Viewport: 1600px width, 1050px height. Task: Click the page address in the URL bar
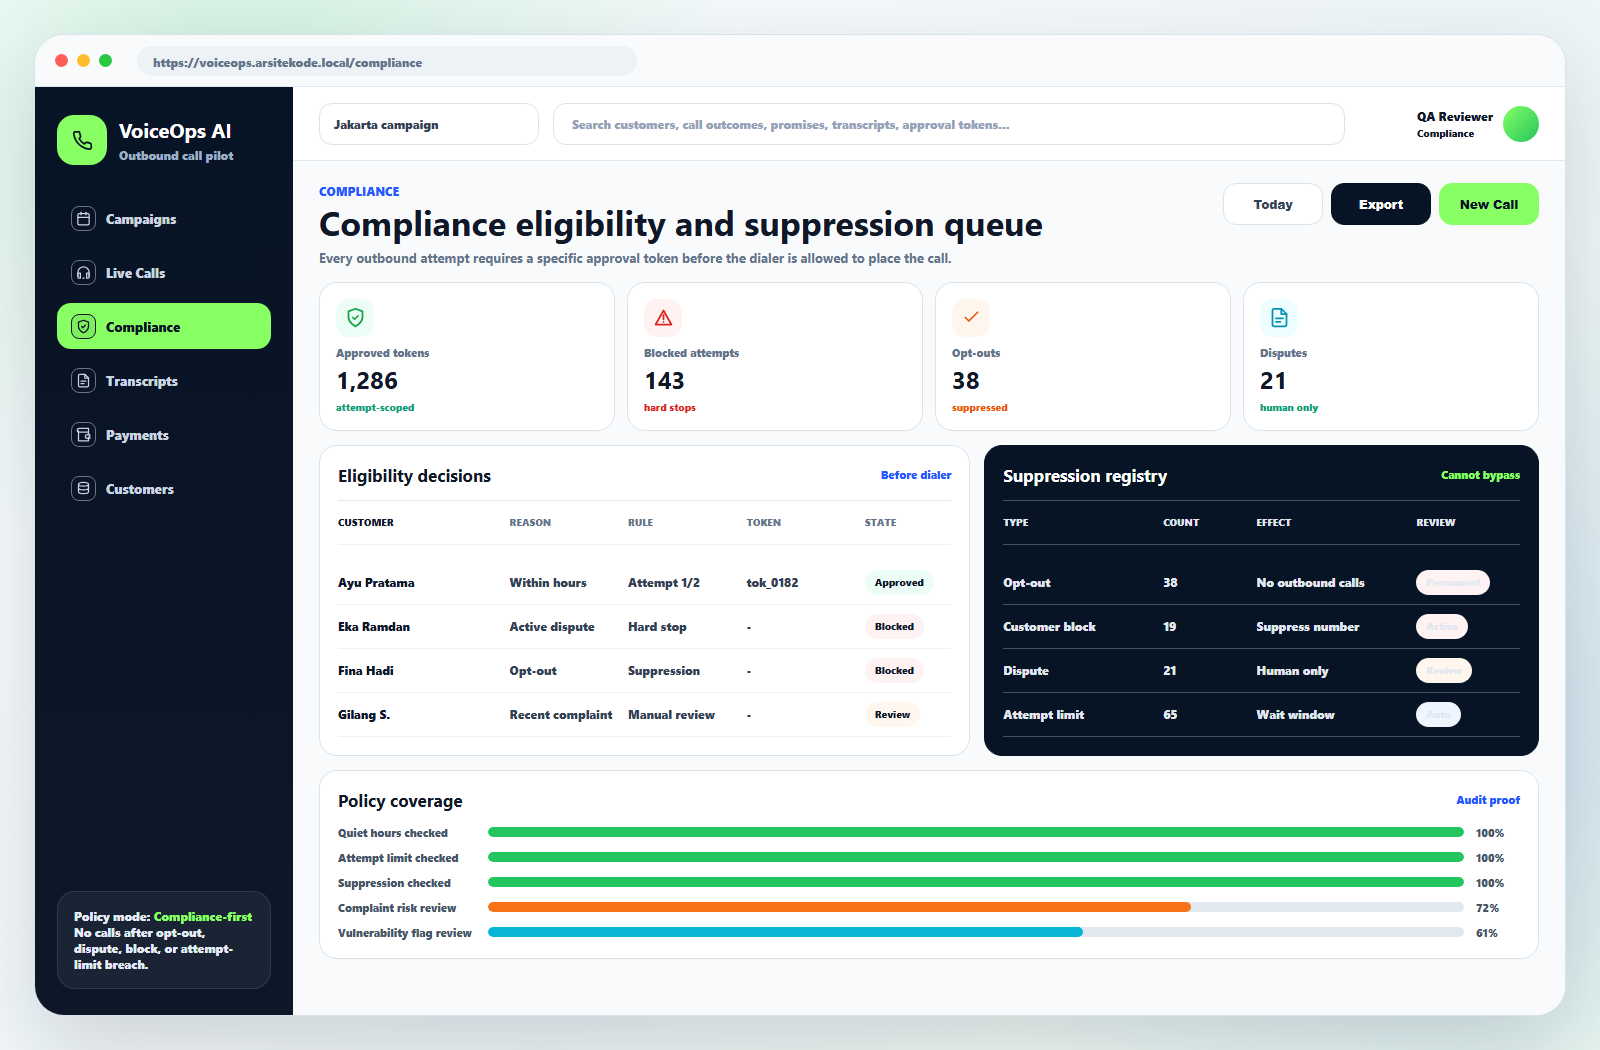point(287,62)
